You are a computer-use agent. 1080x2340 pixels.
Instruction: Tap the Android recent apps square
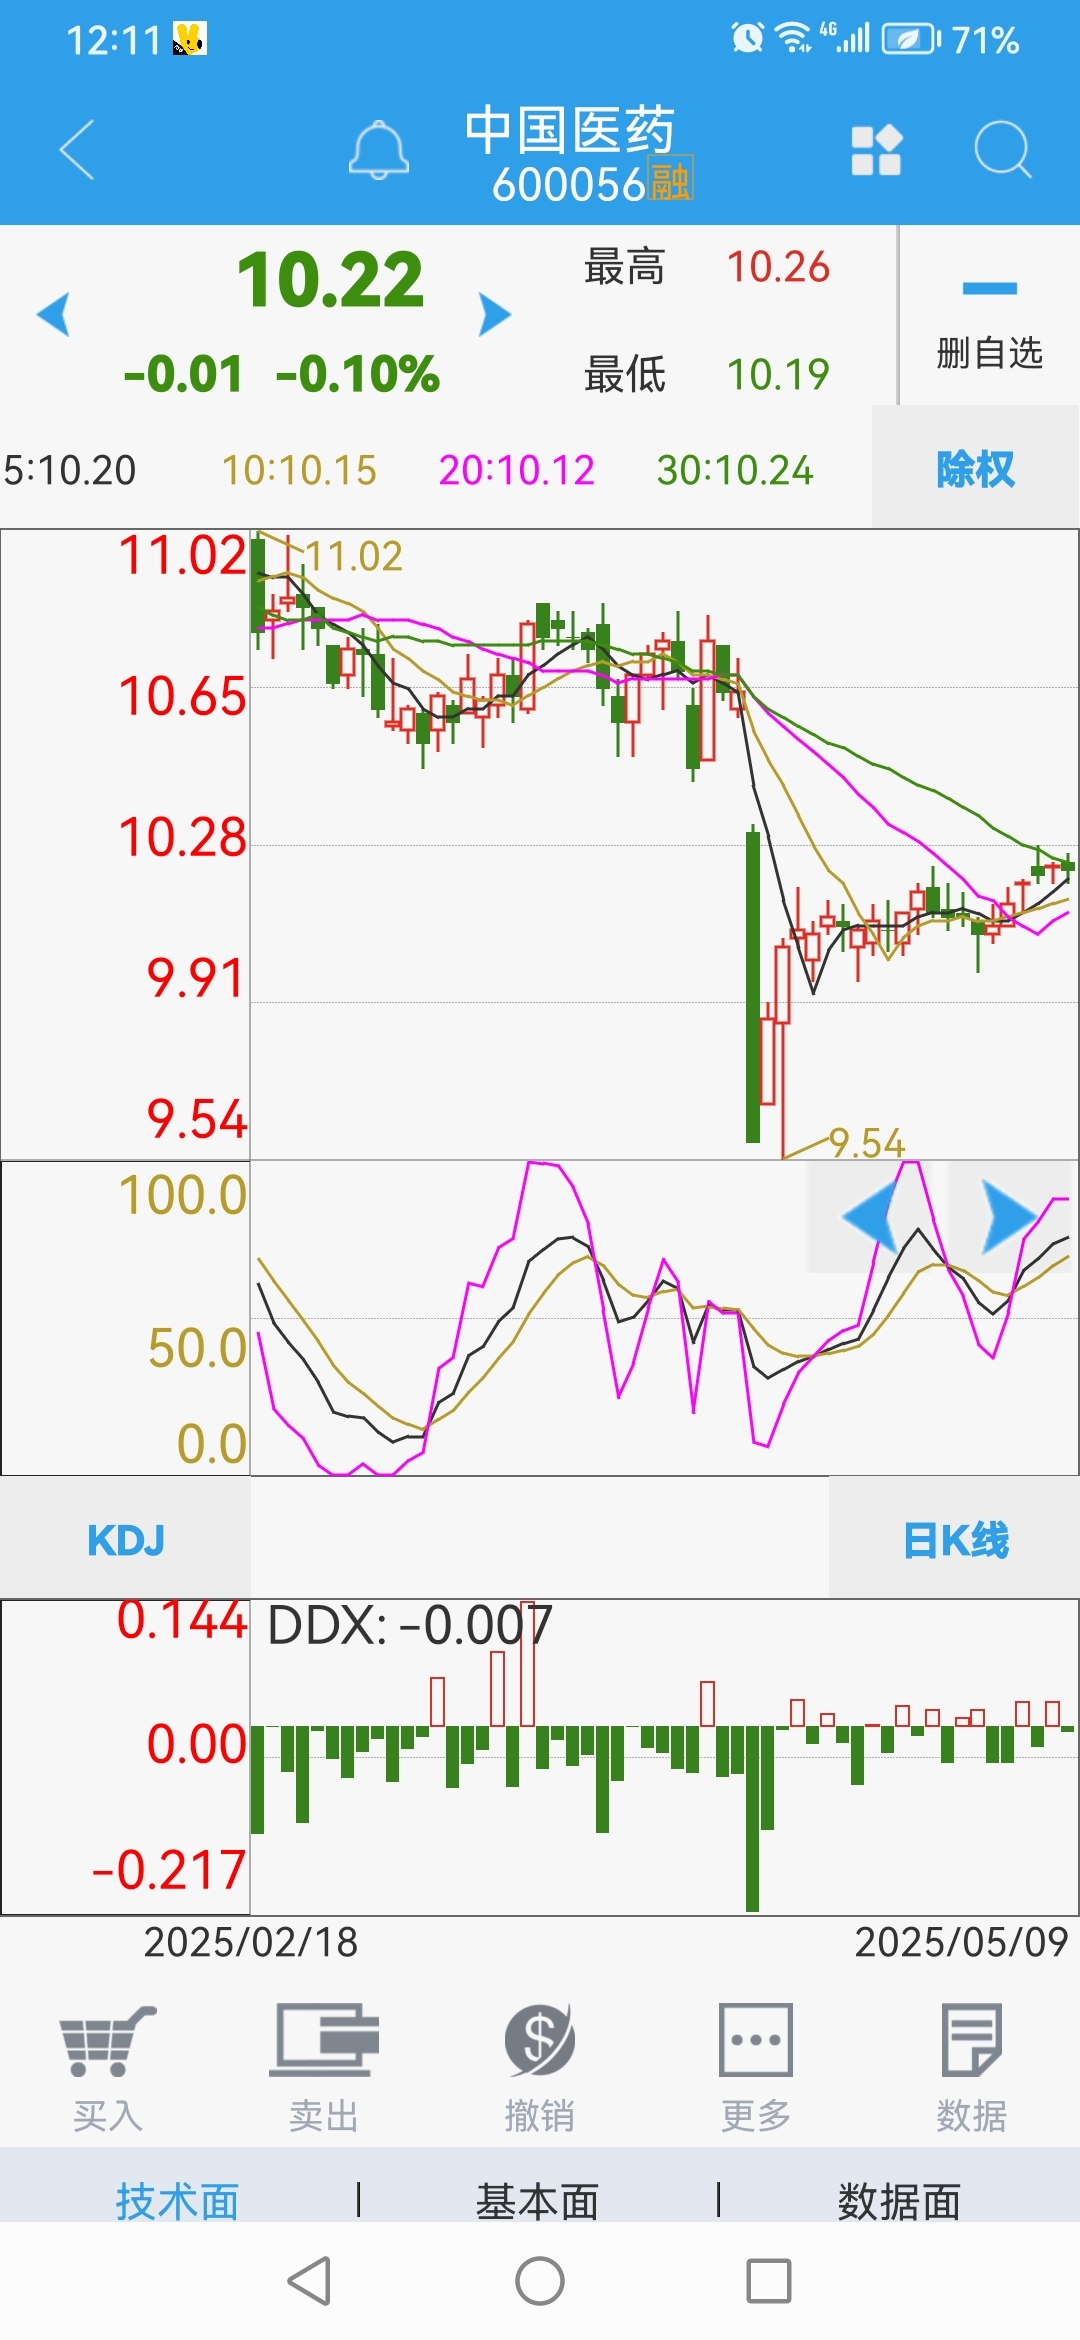point(769,2281)
